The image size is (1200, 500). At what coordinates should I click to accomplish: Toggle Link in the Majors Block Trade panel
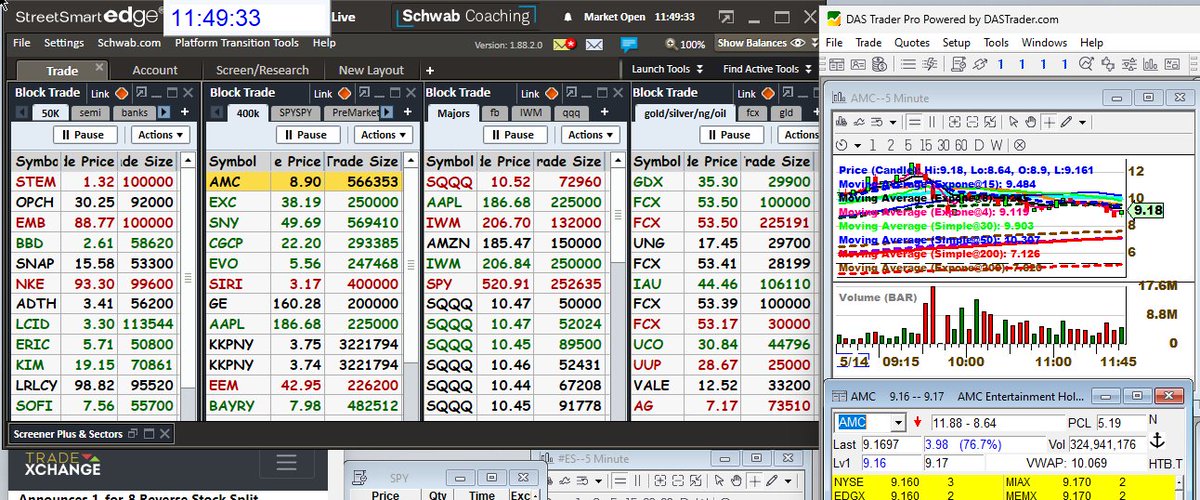click(550, 92)
